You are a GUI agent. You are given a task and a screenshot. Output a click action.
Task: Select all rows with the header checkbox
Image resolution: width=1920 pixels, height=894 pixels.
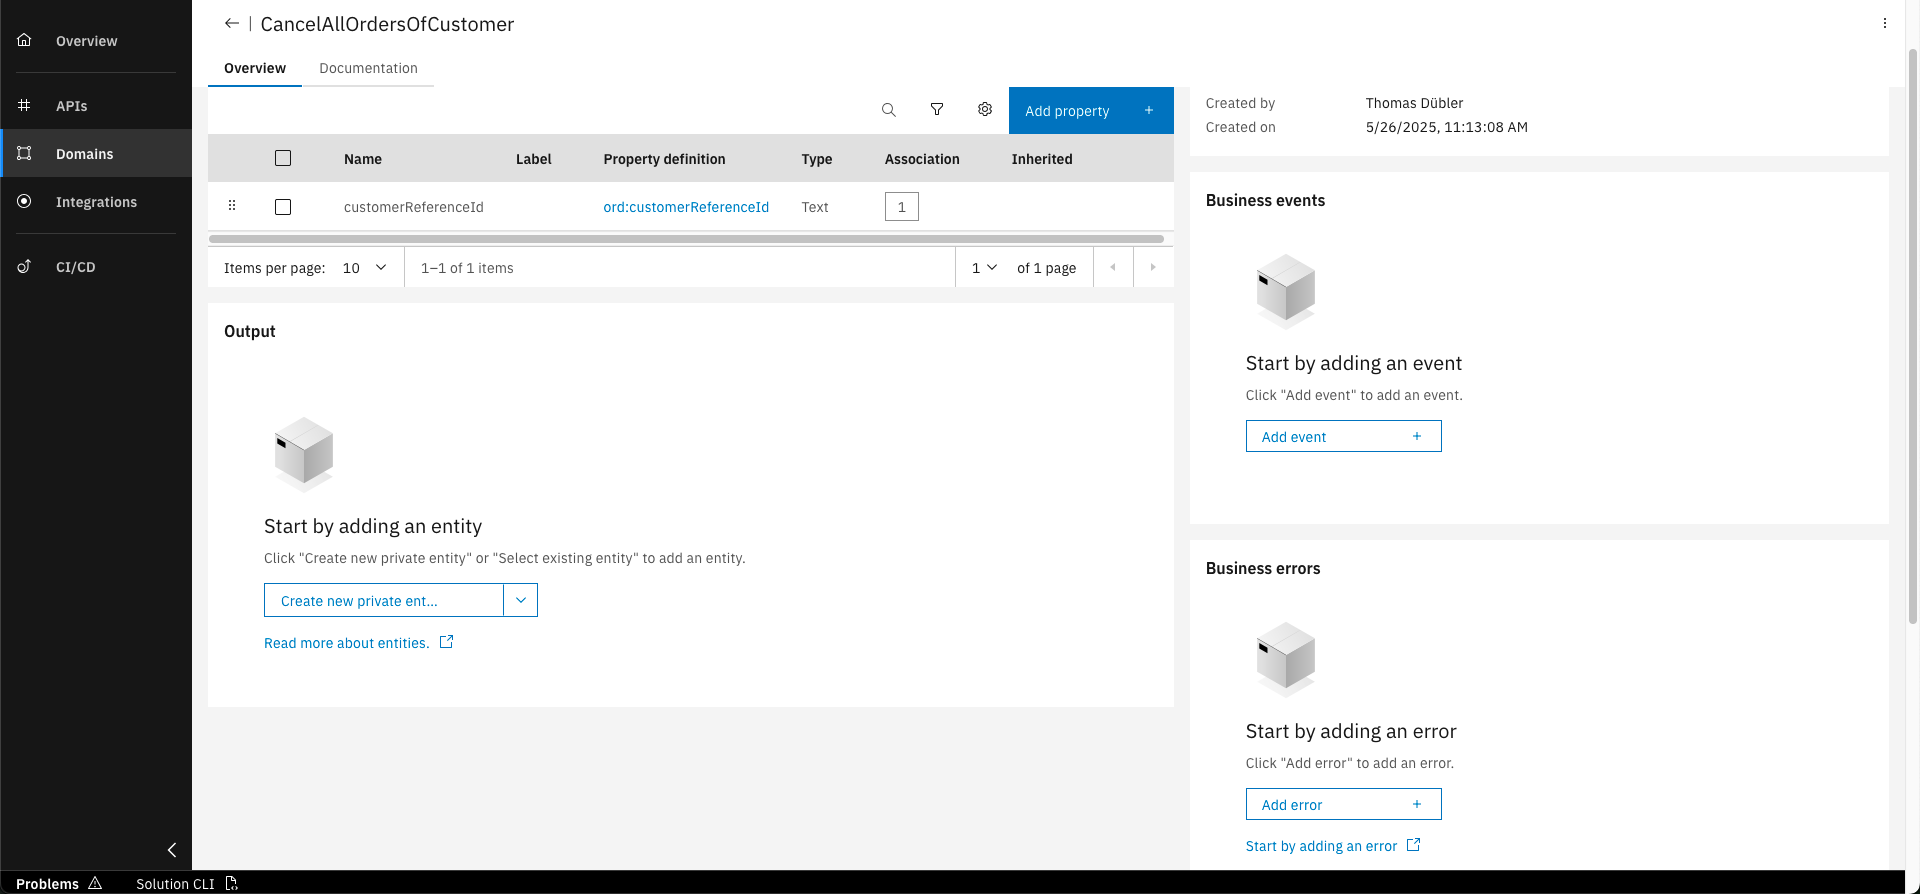click(283, 158)
